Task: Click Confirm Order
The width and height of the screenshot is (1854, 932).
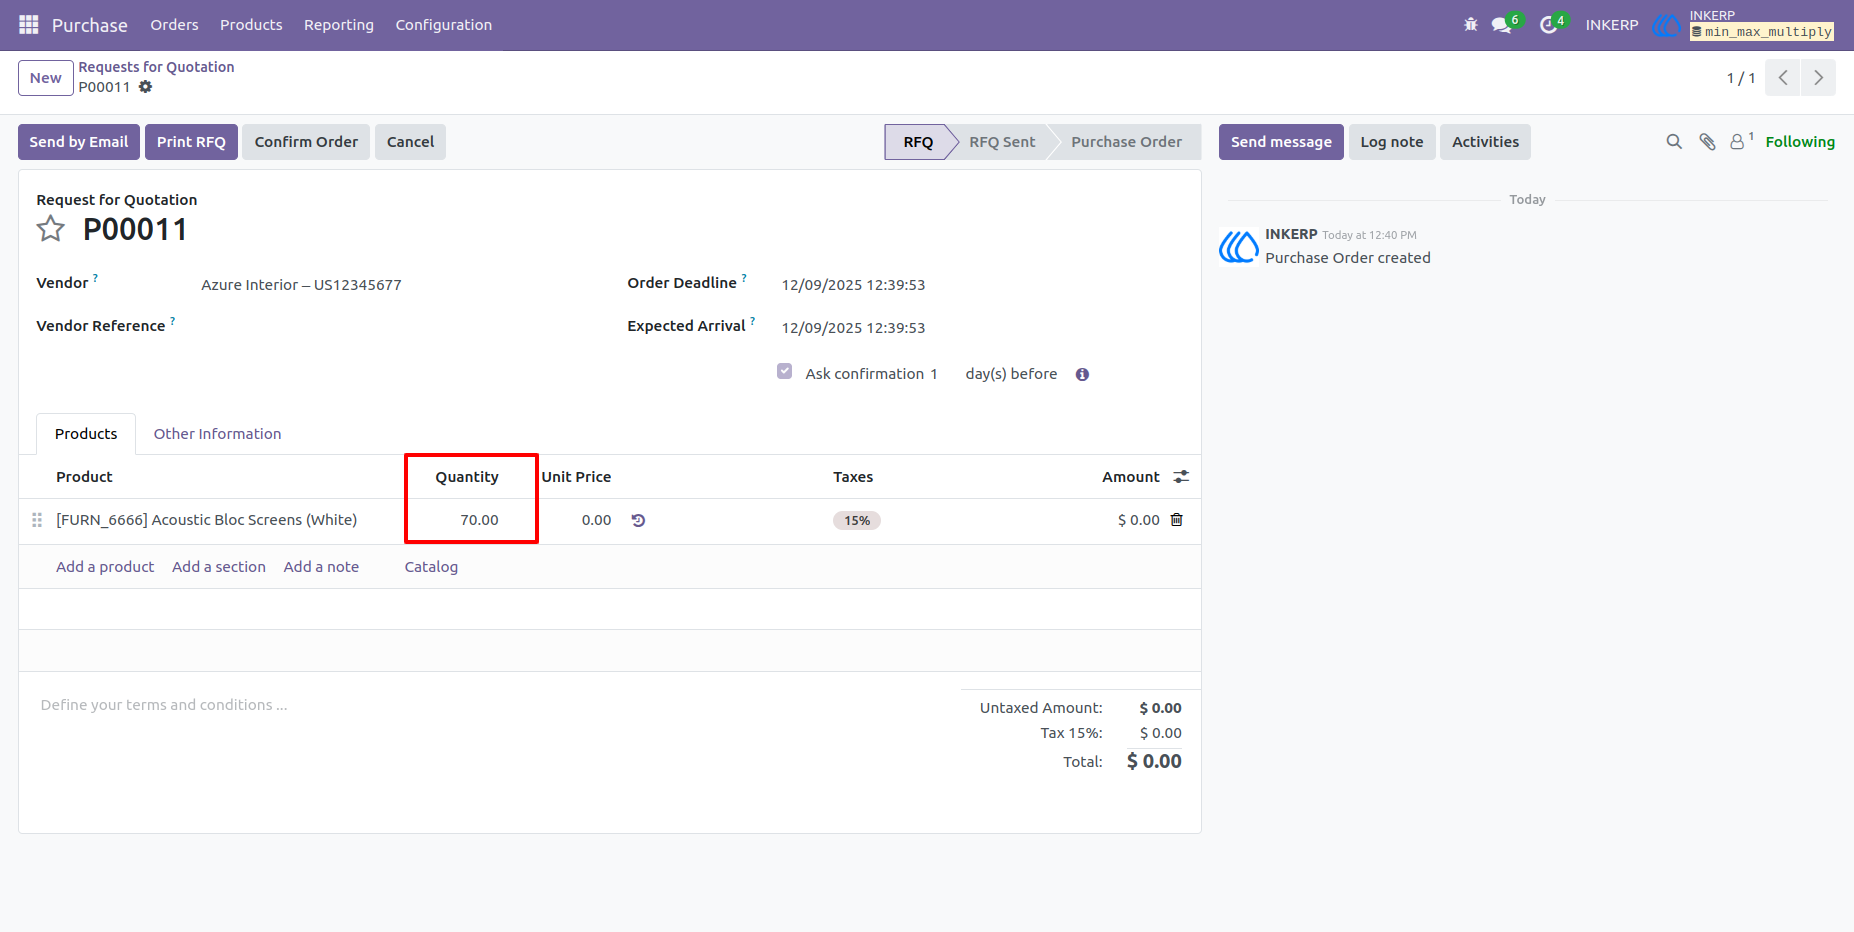Action: click(x=306, y=142)
